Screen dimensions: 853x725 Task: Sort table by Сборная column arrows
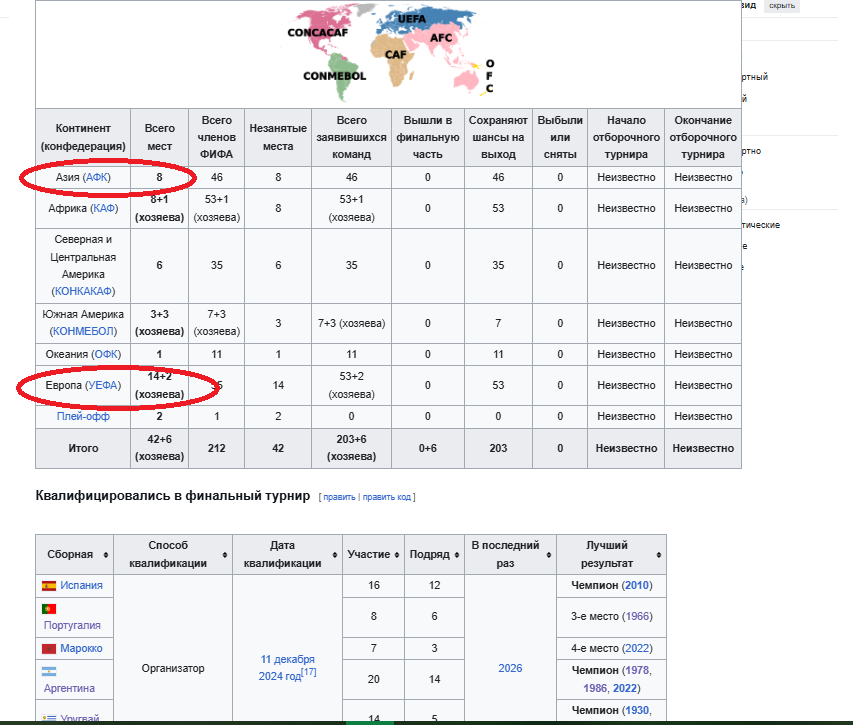(106, 555)
